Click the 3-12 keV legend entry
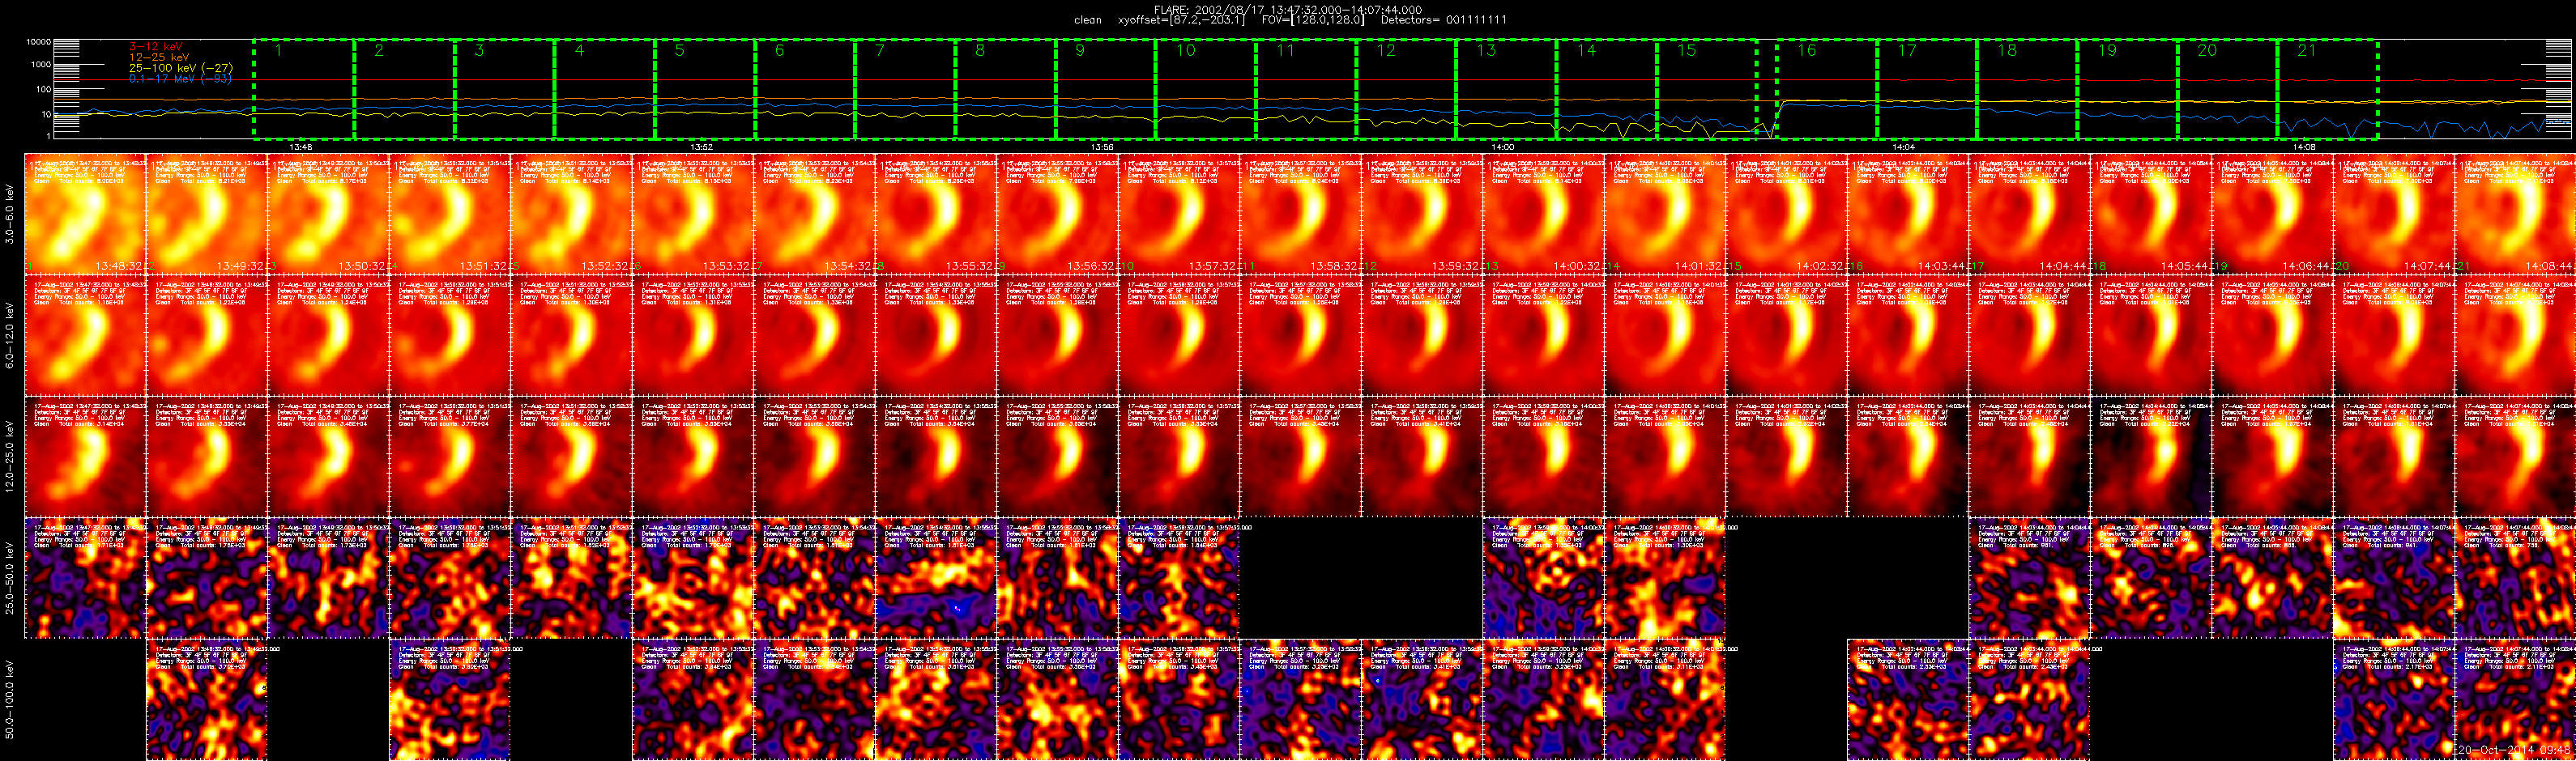The width and height of the screenshot is (2576, 761). click(156, 47)
